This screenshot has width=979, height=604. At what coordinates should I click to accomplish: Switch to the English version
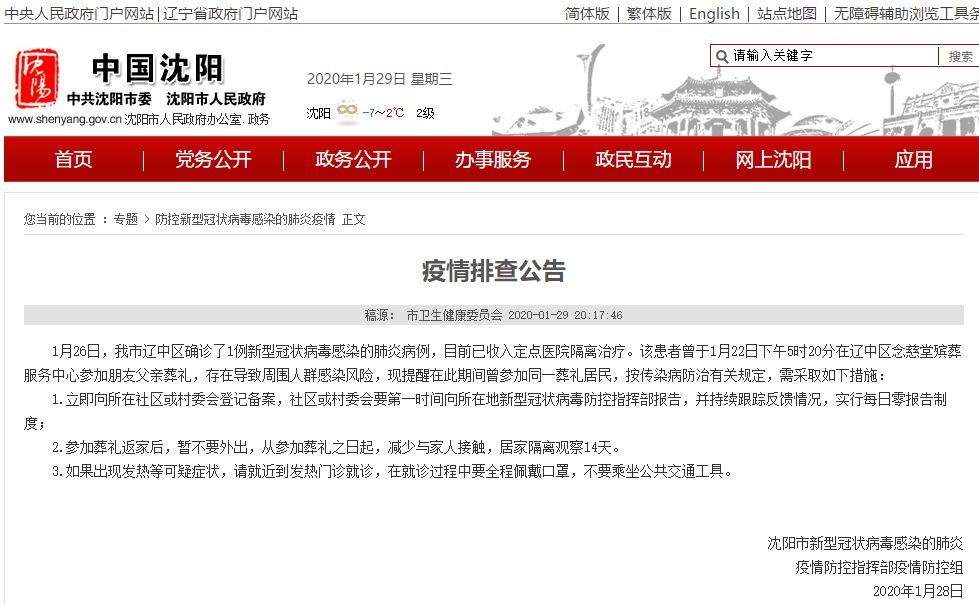714,14
